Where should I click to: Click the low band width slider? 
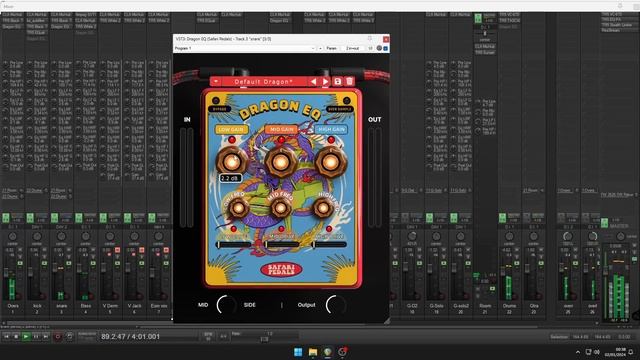point(233,244)
